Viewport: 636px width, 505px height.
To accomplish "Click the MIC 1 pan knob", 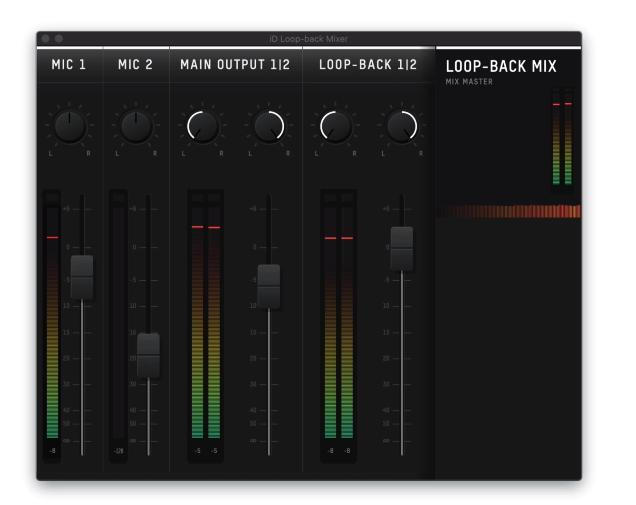I will click(70, 127).
